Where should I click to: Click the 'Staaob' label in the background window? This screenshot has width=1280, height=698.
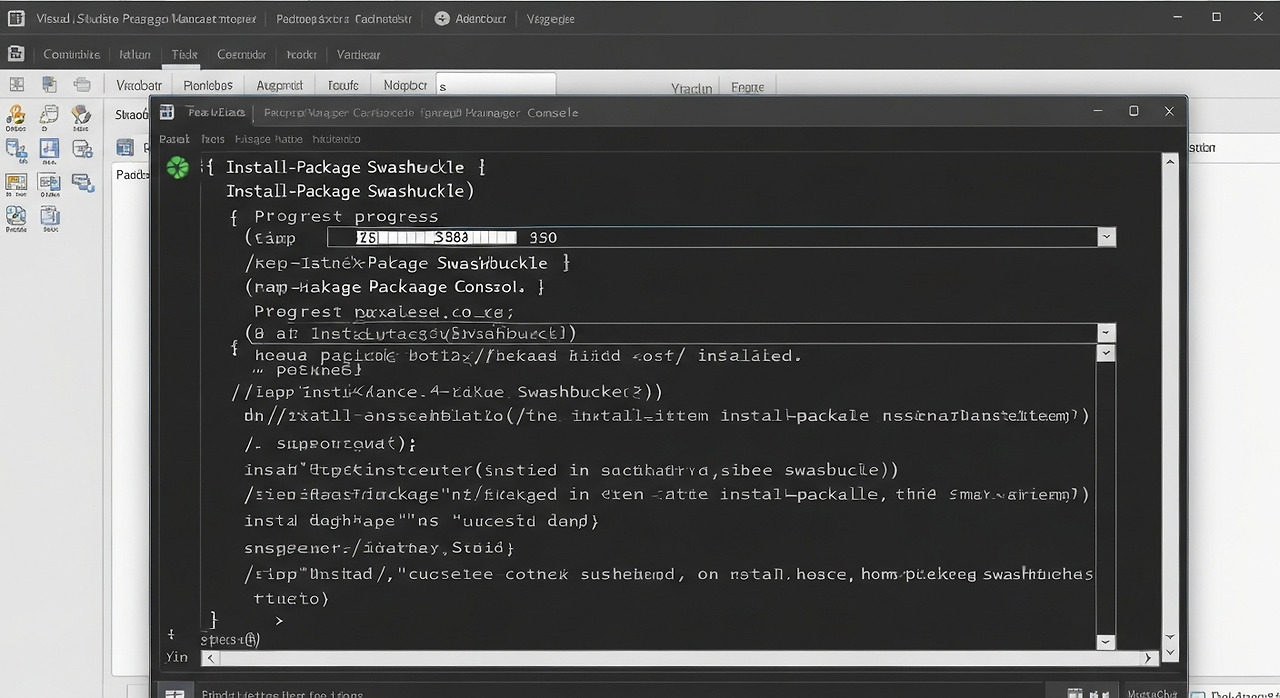pyautogui.click(x=132, y=116)
